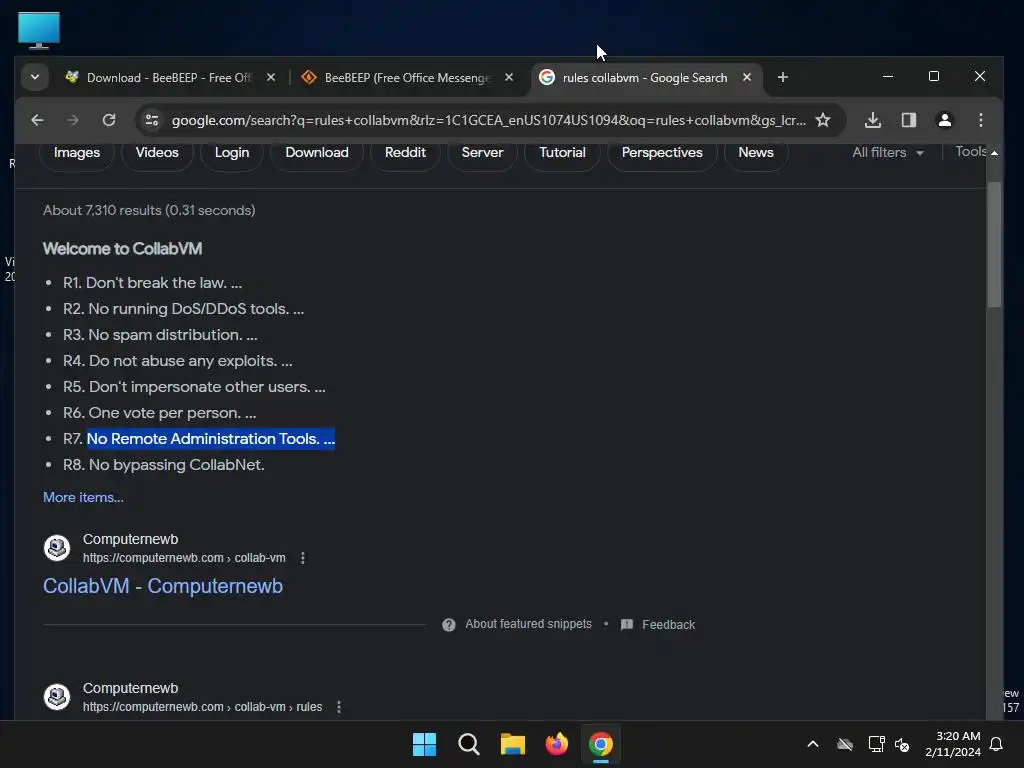Open Windows taskbar Search

(x=468, y=744)
